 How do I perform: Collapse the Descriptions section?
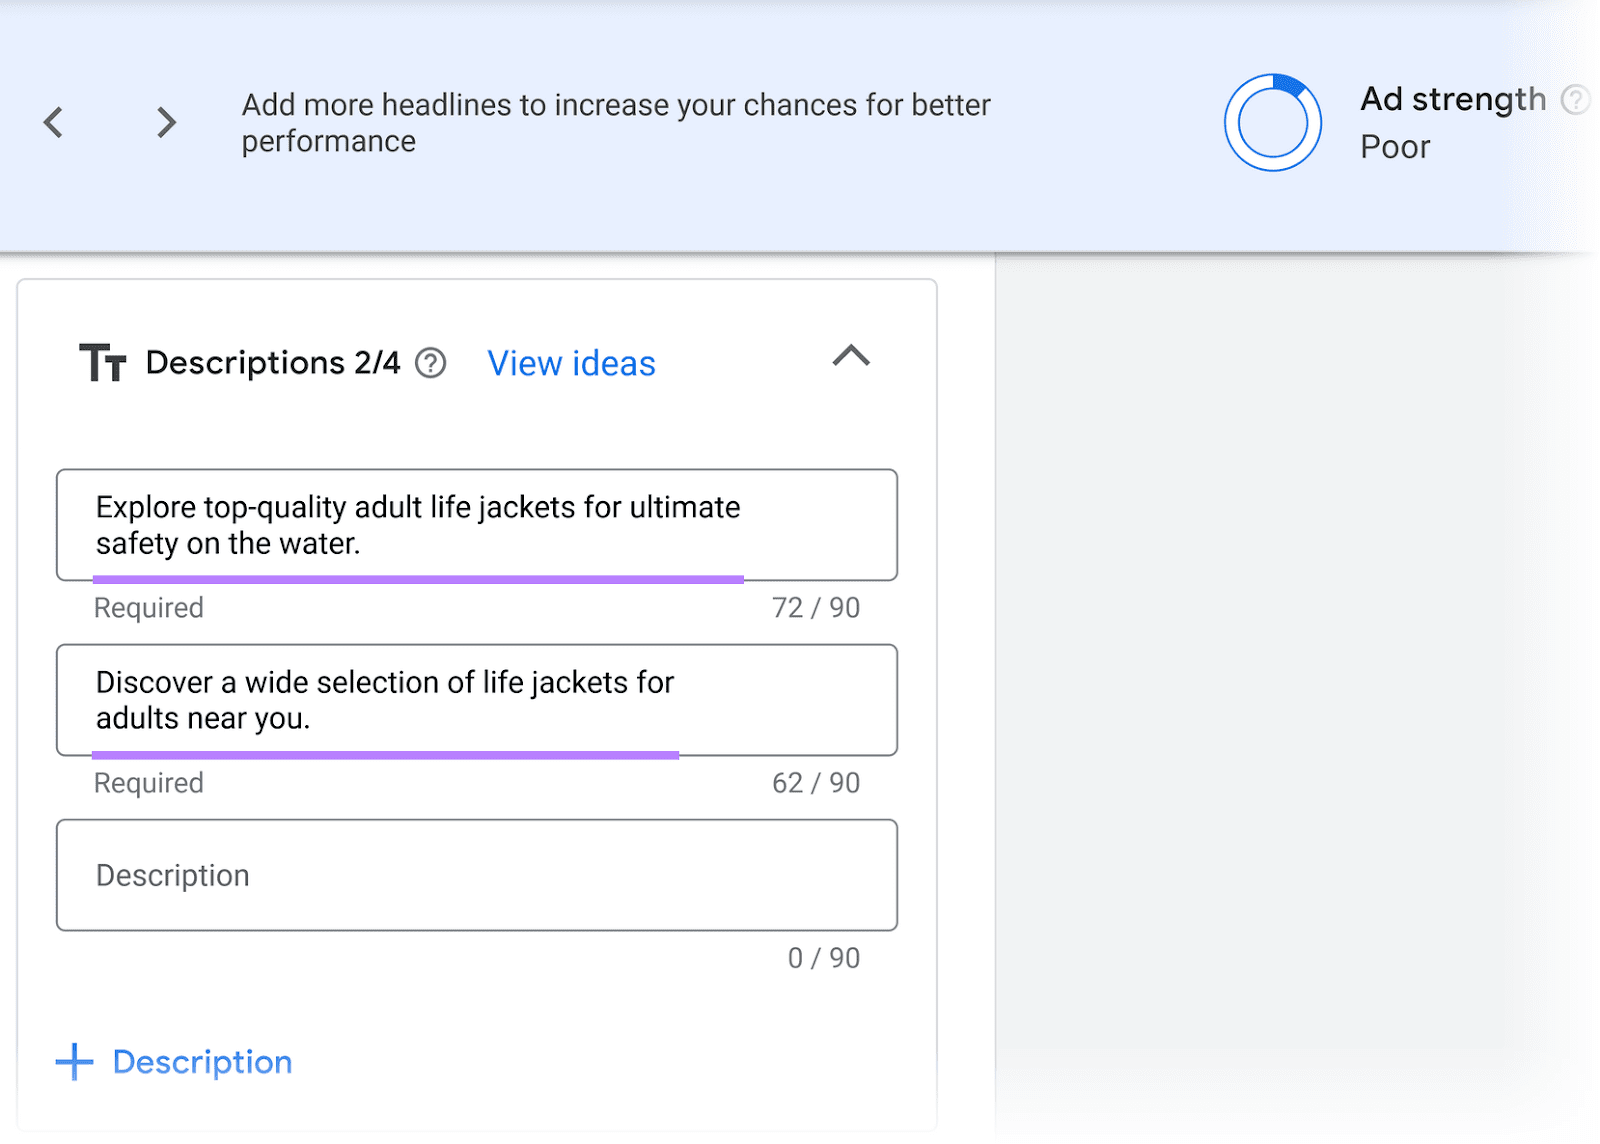tap(851, 356)
